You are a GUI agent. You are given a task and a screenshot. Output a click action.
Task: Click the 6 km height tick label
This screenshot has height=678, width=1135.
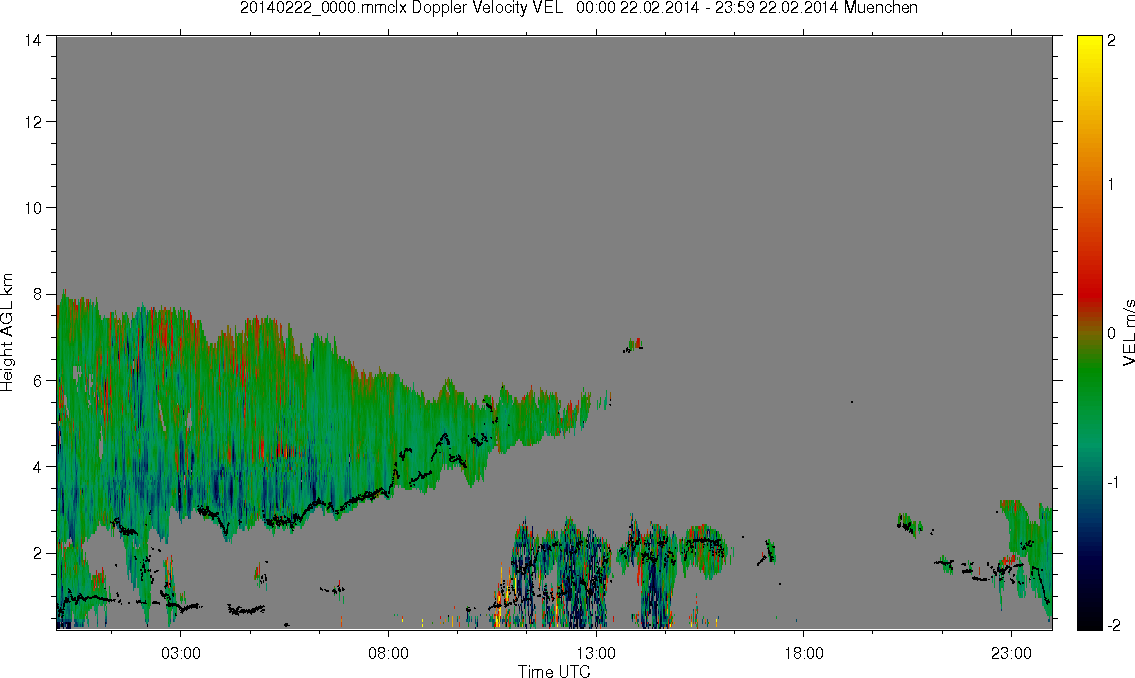point(36,381)
